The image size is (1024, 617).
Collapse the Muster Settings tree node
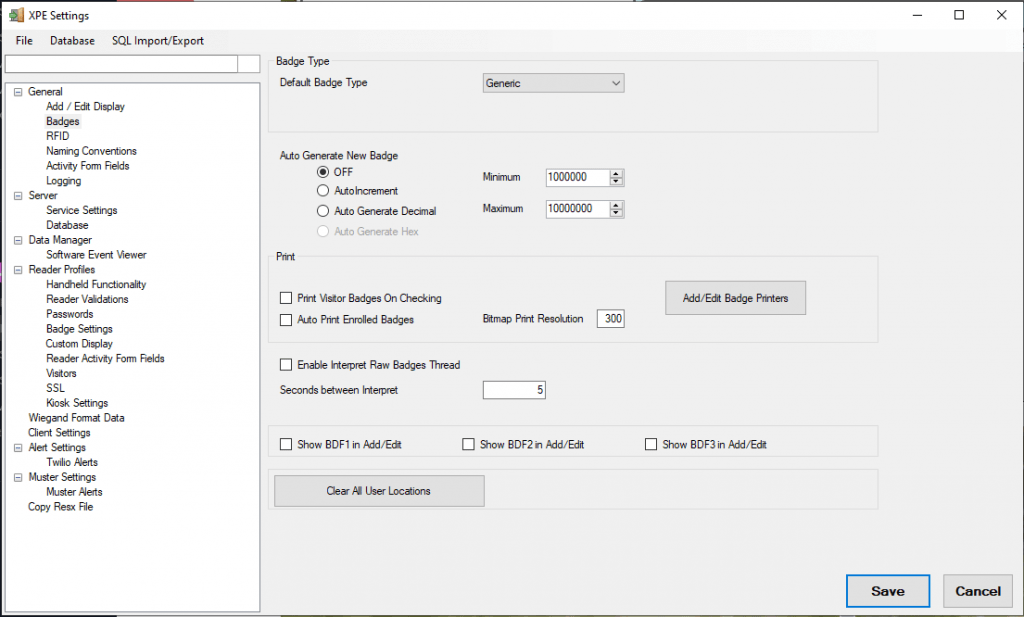pos(18,477)
